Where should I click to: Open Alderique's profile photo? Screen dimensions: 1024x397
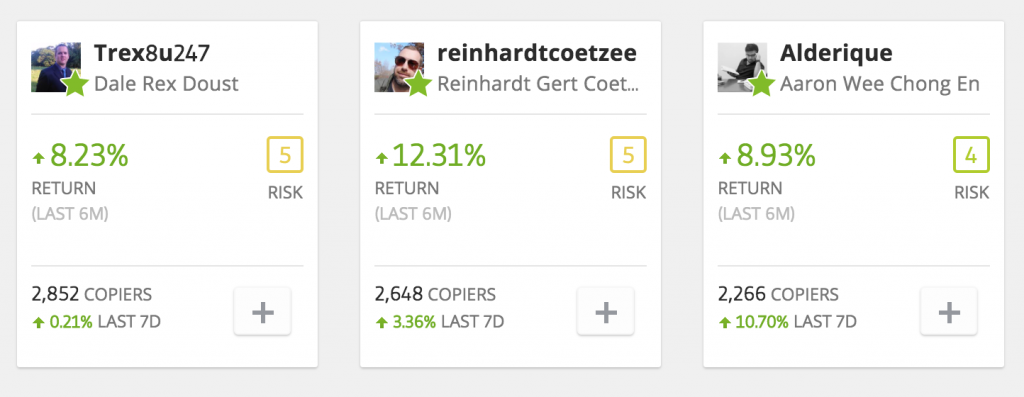[742, 67]
